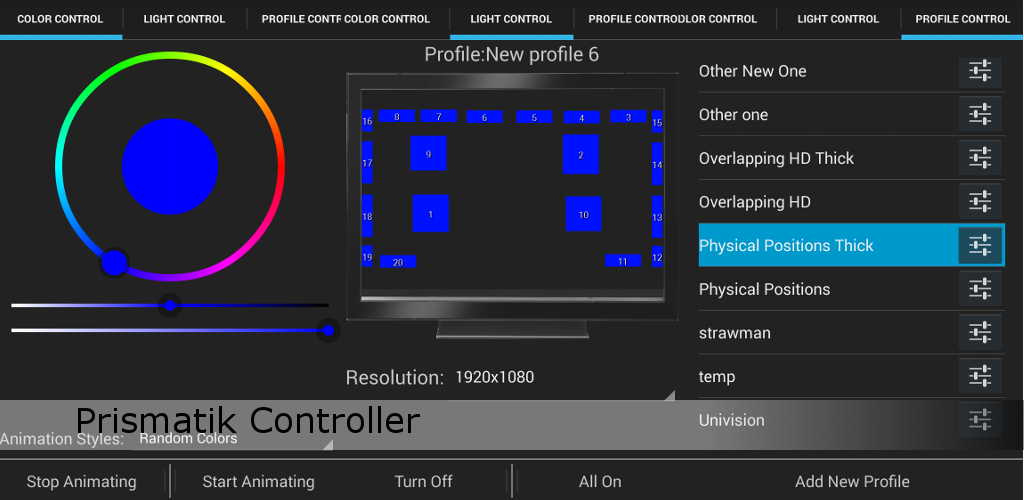Image resolution: width=1024 pixels, height=500 pixels.
Task: Click LED zone 2 on monitor preview
Action: coord(581,154)
